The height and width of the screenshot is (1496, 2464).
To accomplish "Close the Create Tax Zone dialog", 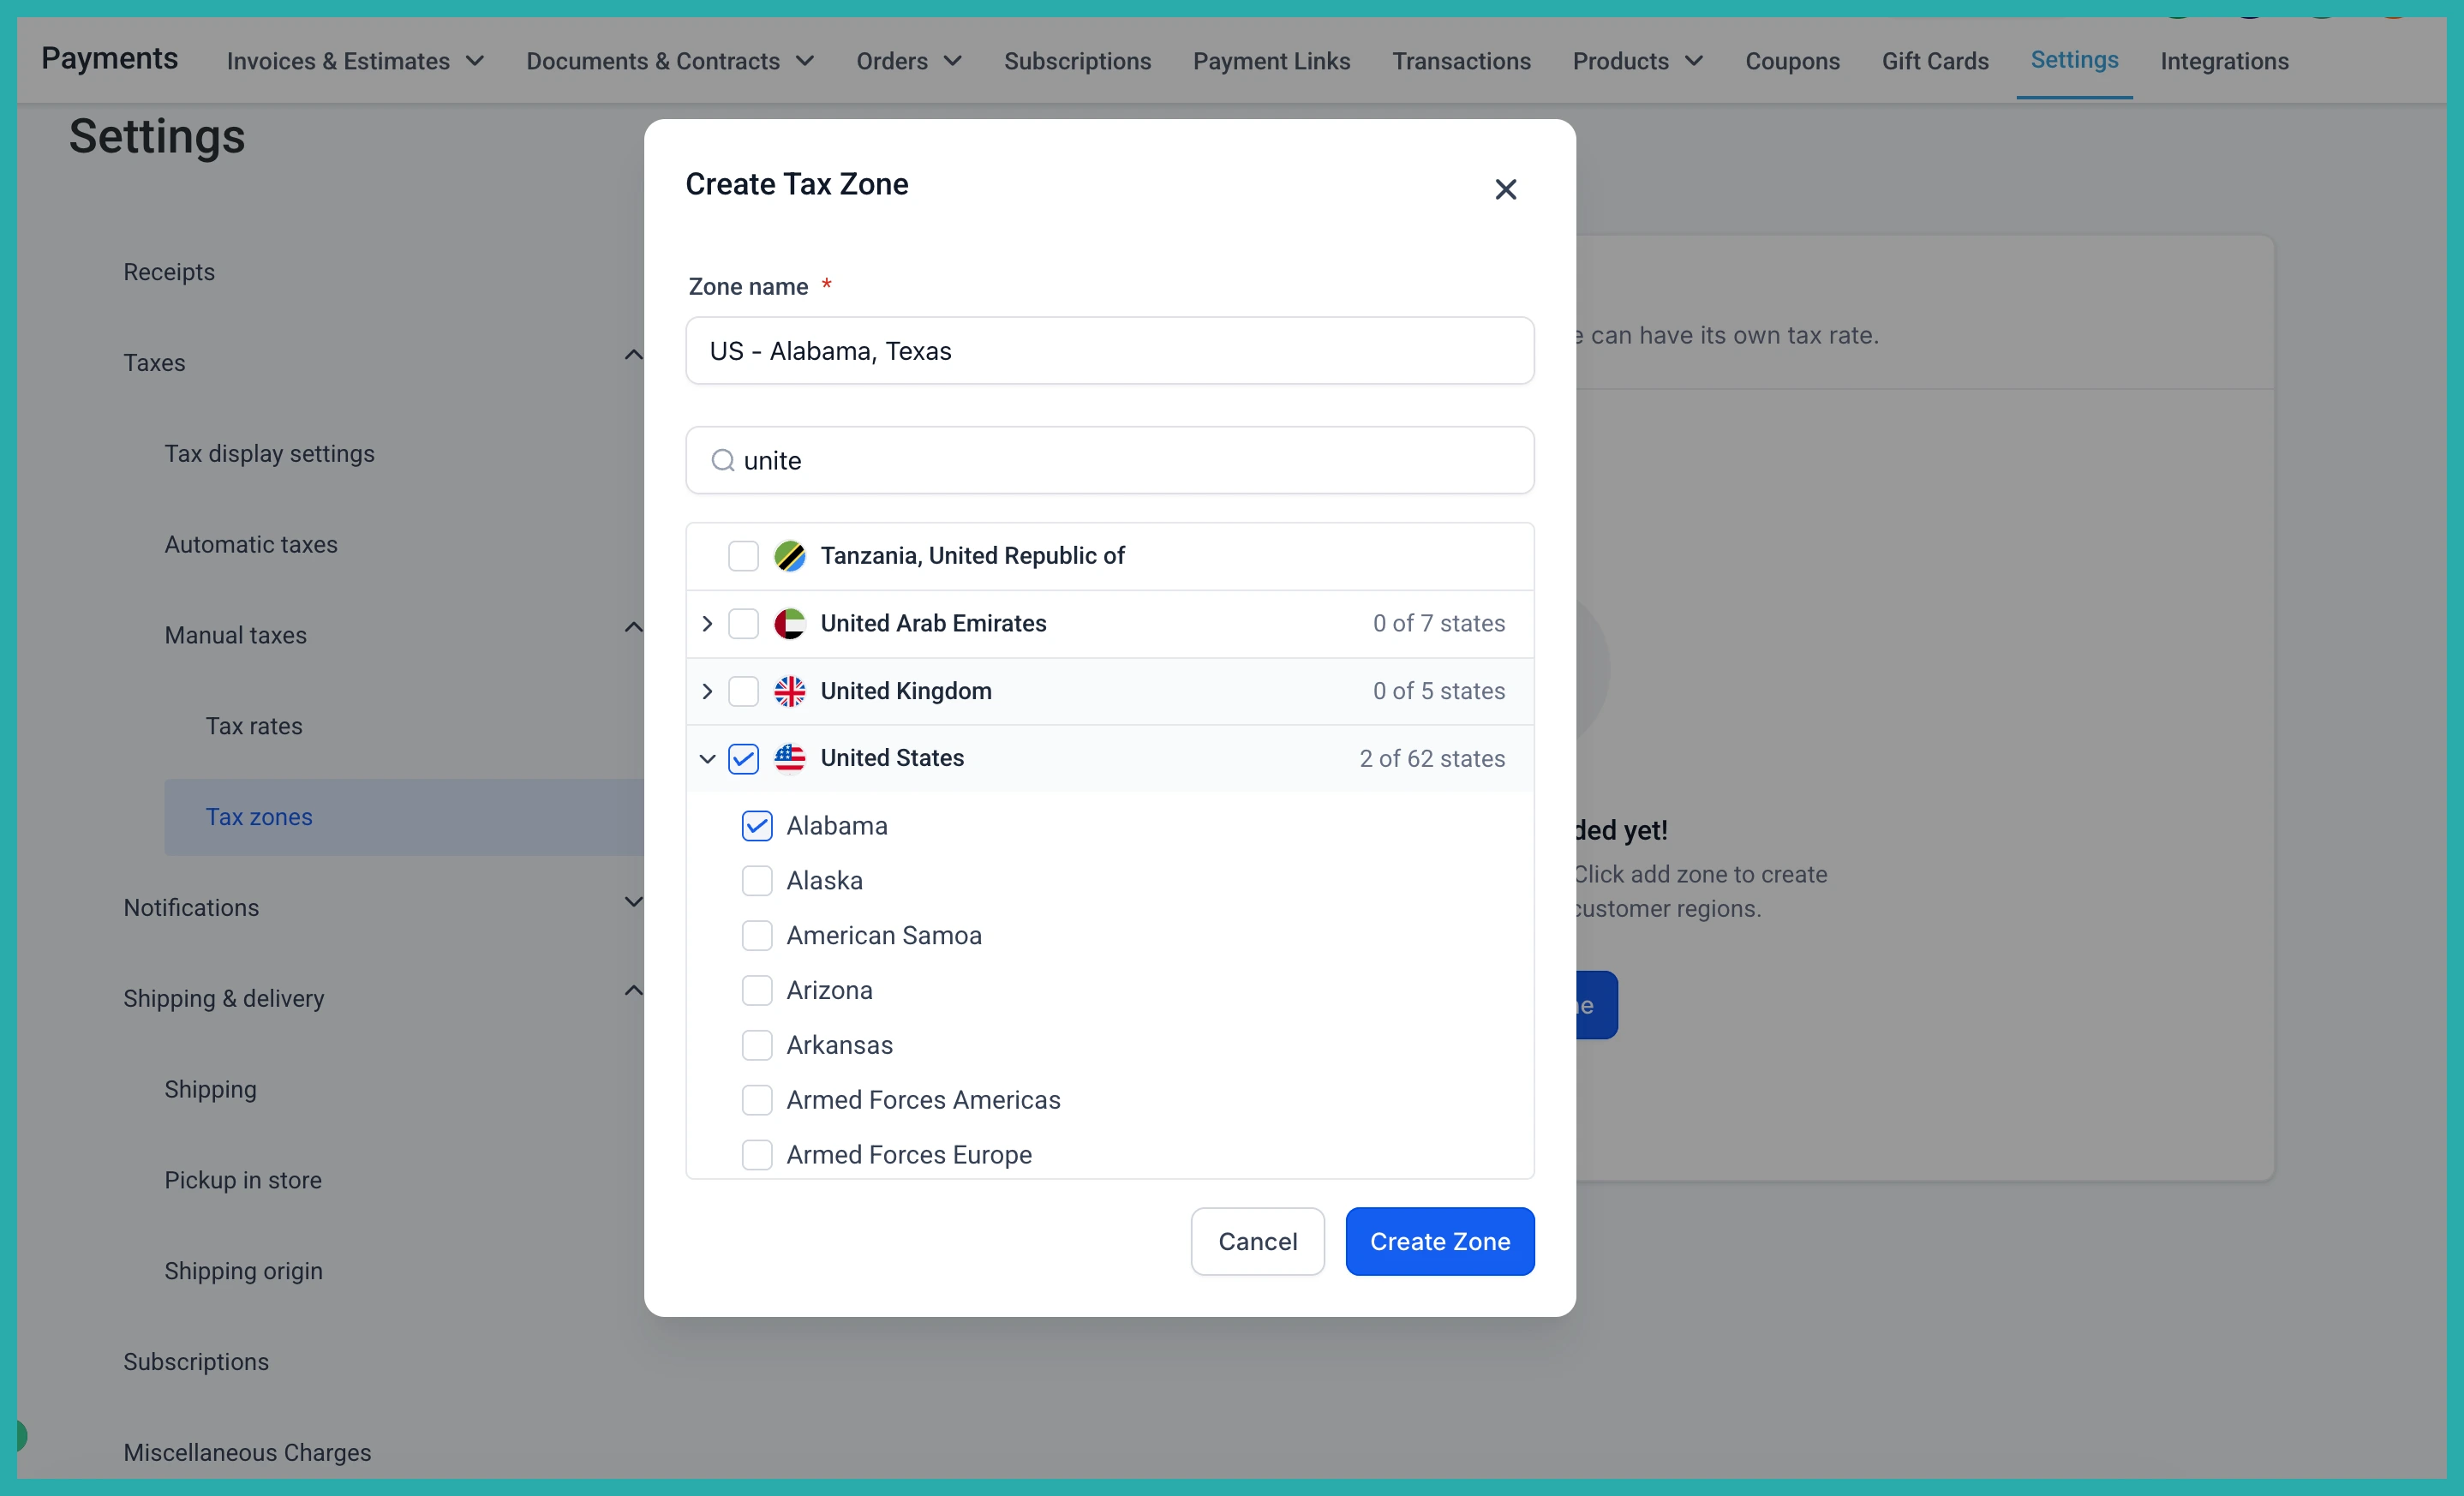I will (1505, 189).
